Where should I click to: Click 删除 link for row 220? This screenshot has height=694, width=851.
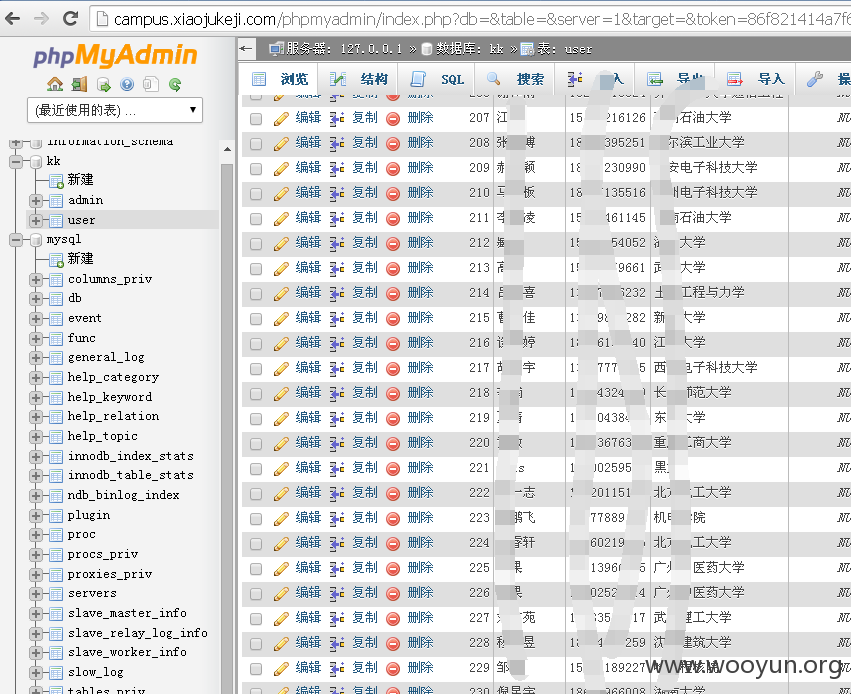[421, 443]
